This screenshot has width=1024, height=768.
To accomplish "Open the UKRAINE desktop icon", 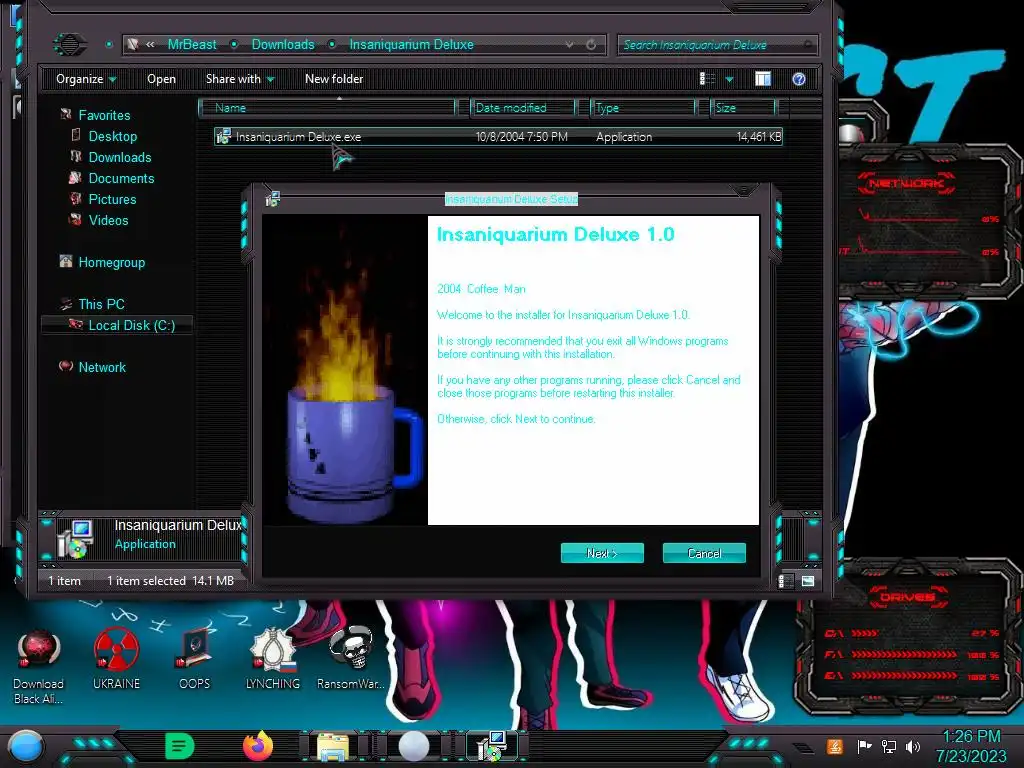I will click(x=116, y=659).
